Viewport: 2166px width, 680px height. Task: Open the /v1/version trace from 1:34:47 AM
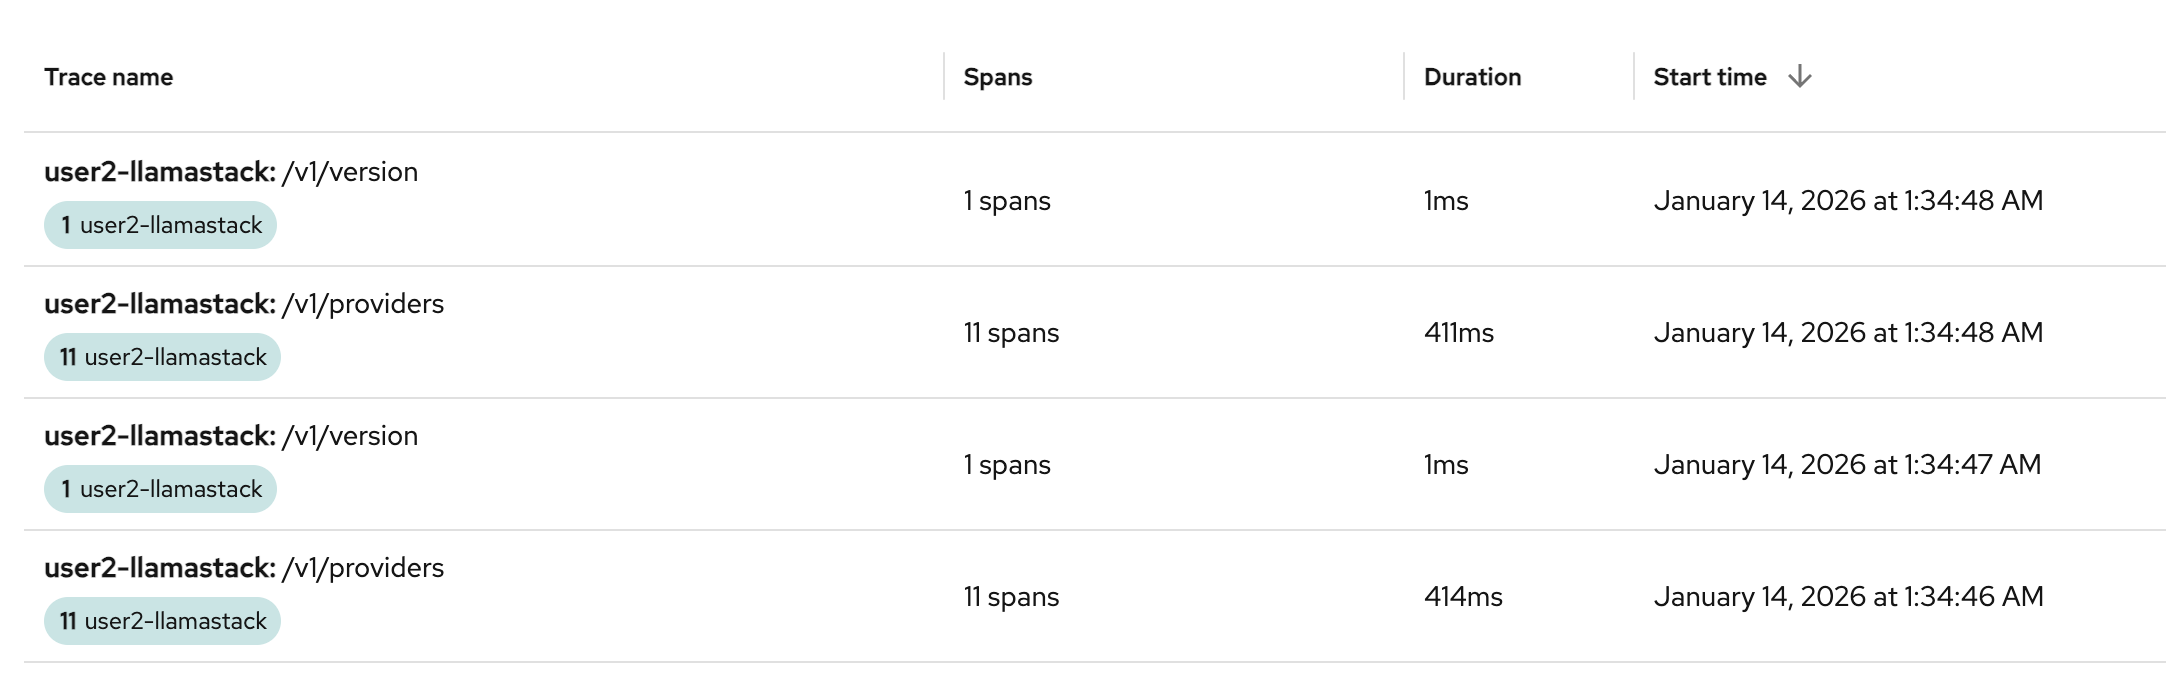tap(232, 436)
